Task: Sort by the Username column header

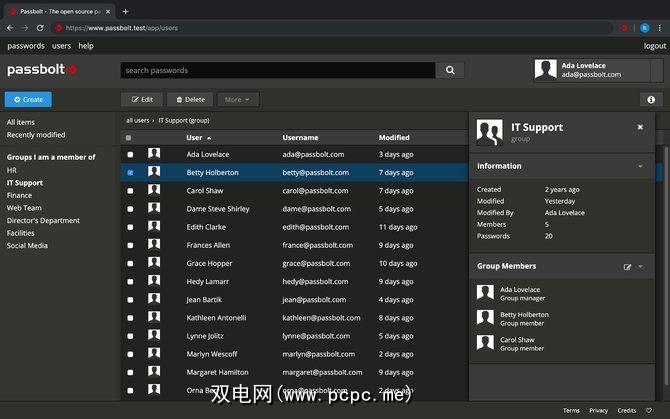Action: (300, 138)
